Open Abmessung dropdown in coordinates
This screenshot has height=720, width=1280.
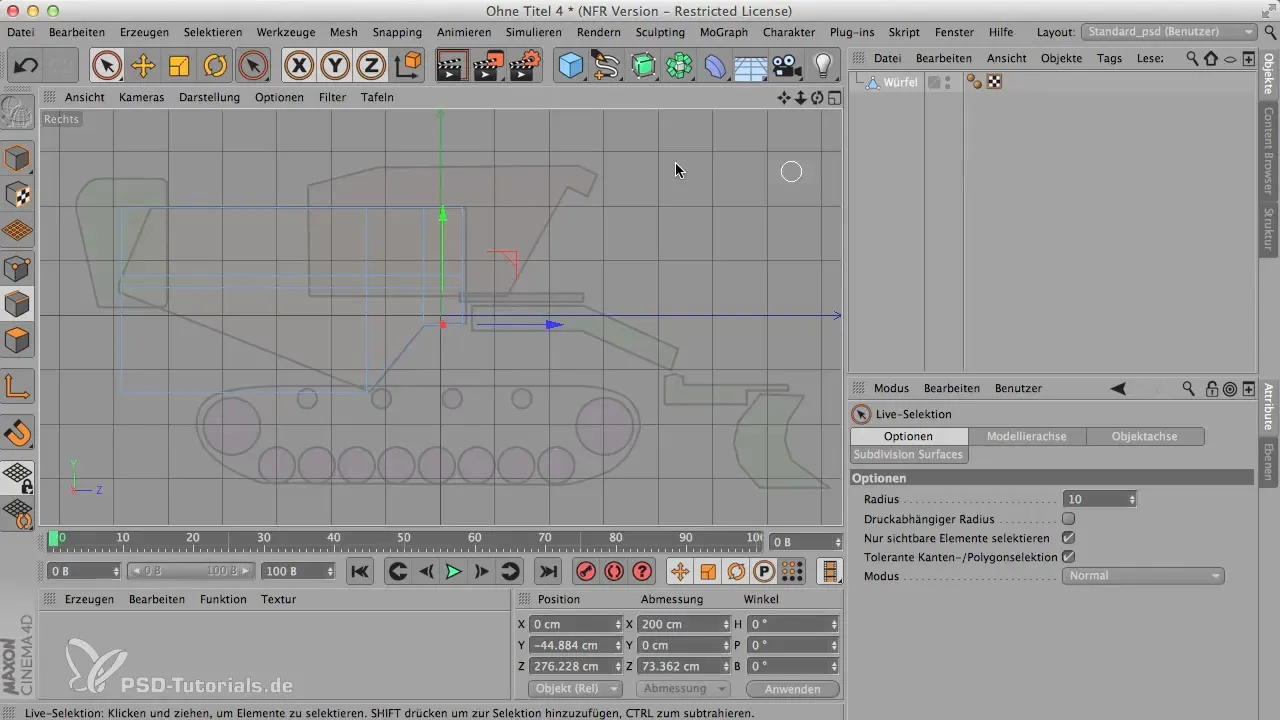tap(683, 689)
